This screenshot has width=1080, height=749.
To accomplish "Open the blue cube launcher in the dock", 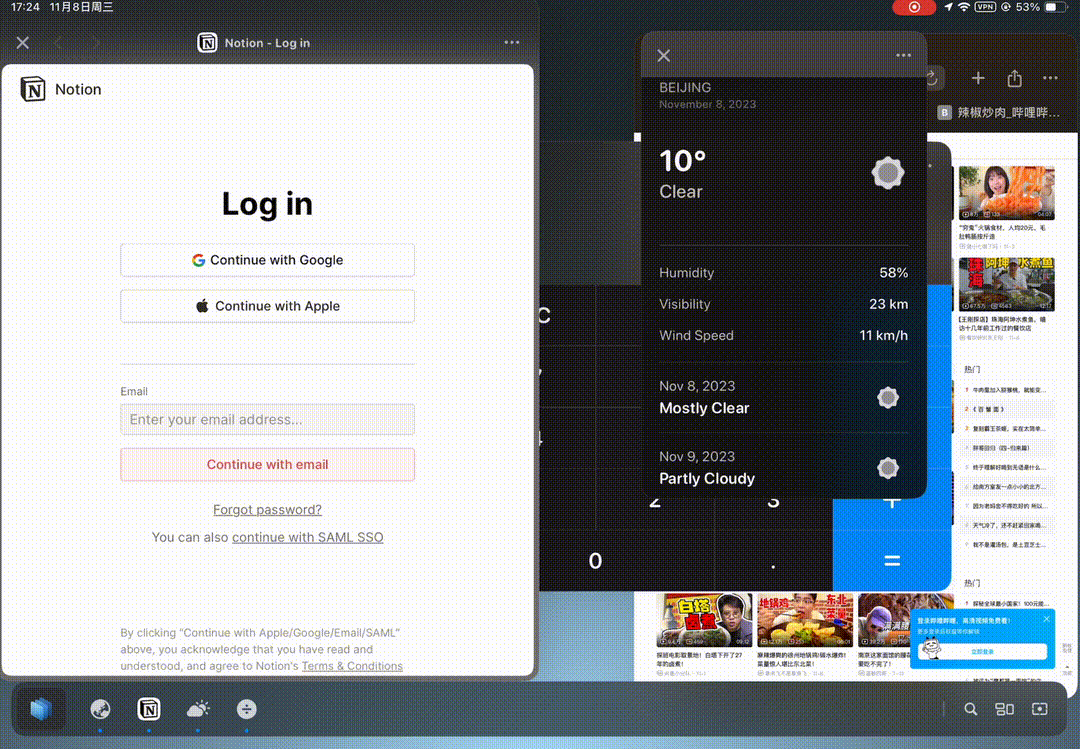I will [x=41, y=709].
